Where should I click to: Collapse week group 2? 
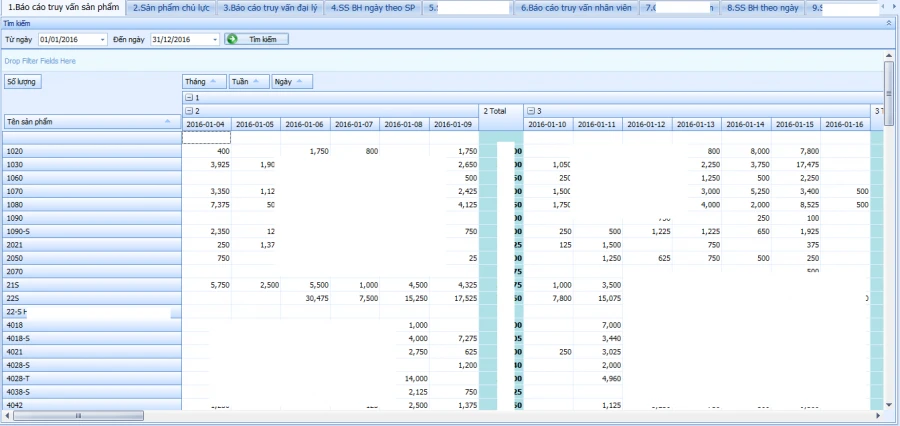tap(189, 110)
